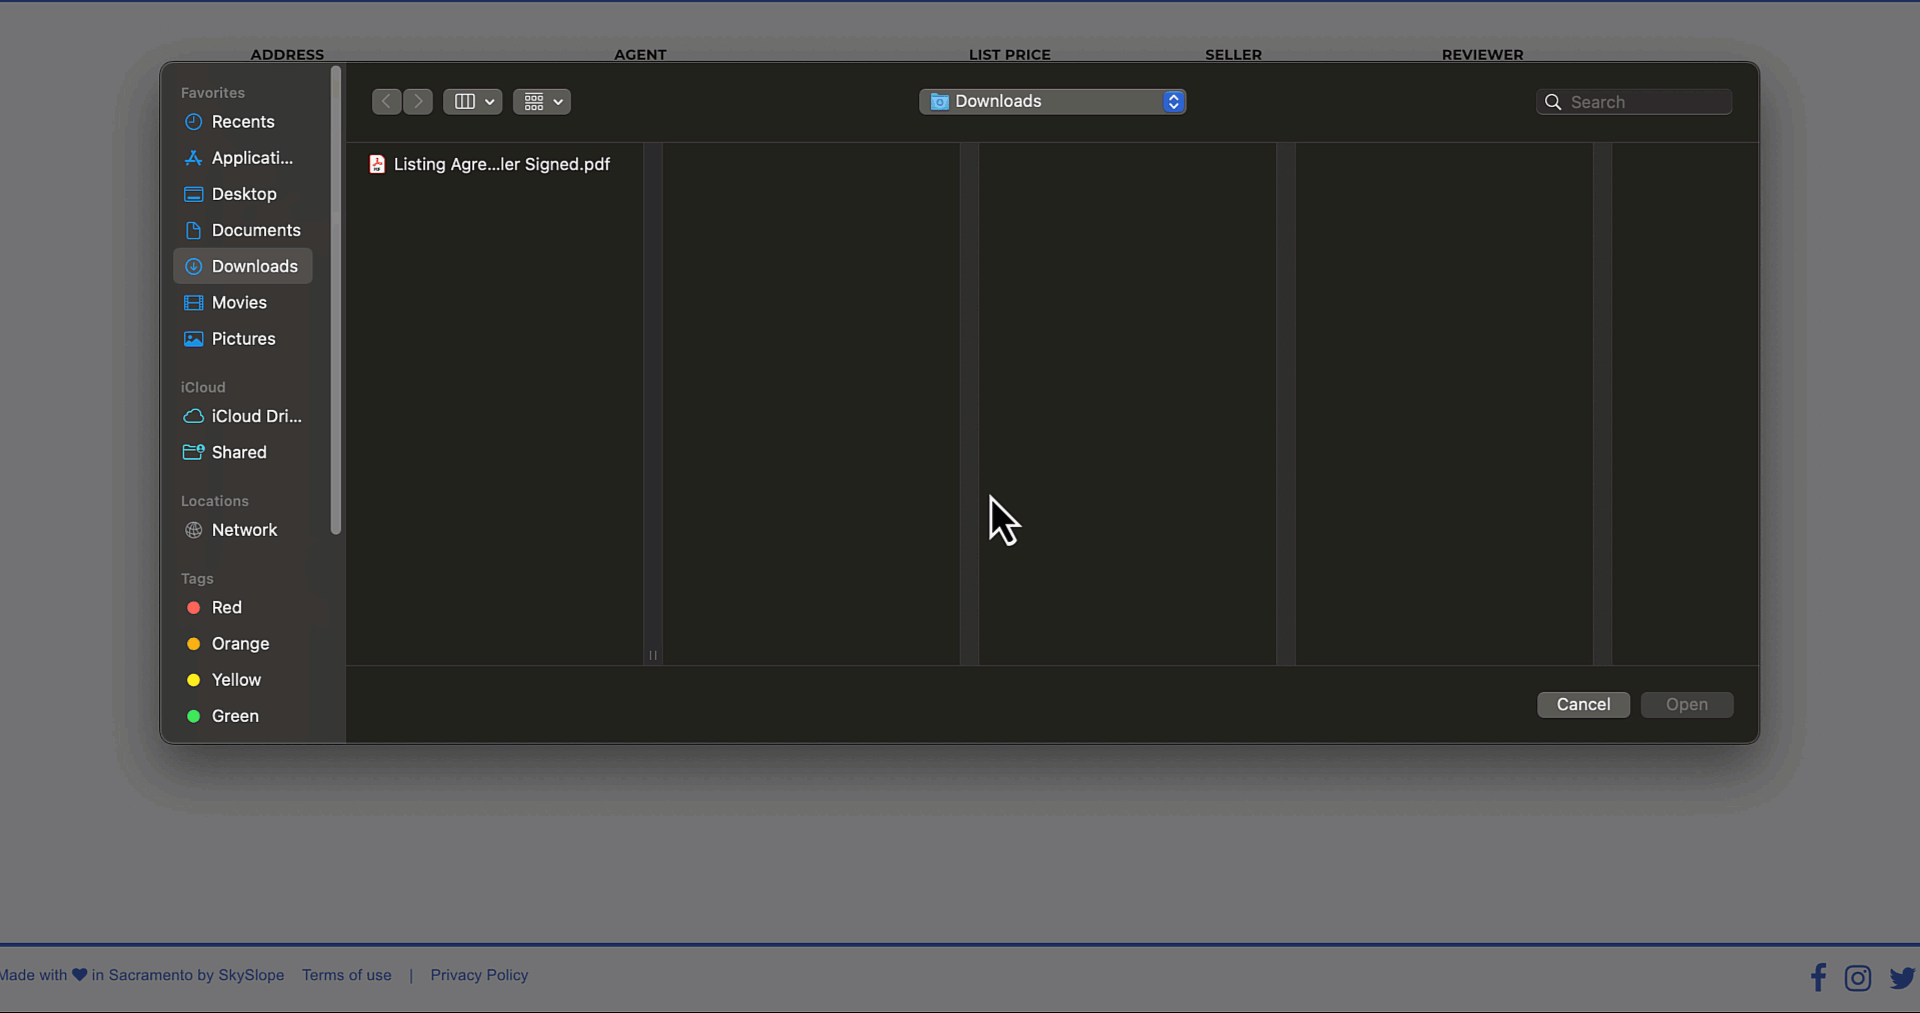Click the SELLER column header
Image resolution: width=1920 pixels, height=1013 pixels.
(x=1233, y=55)
